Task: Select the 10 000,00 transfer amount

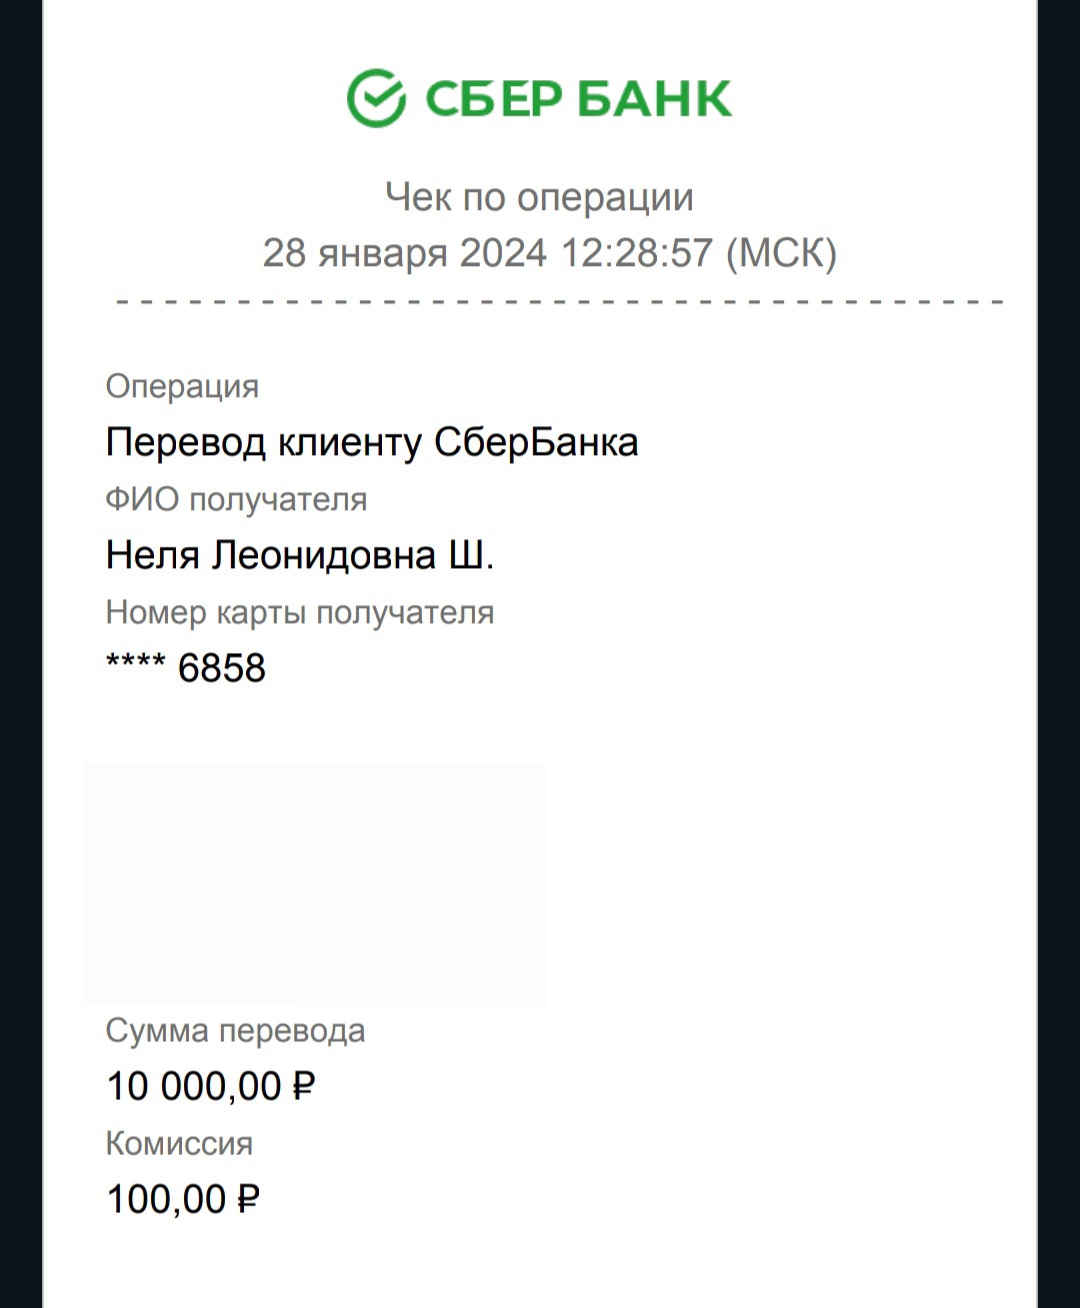Action: [195, 1086]
